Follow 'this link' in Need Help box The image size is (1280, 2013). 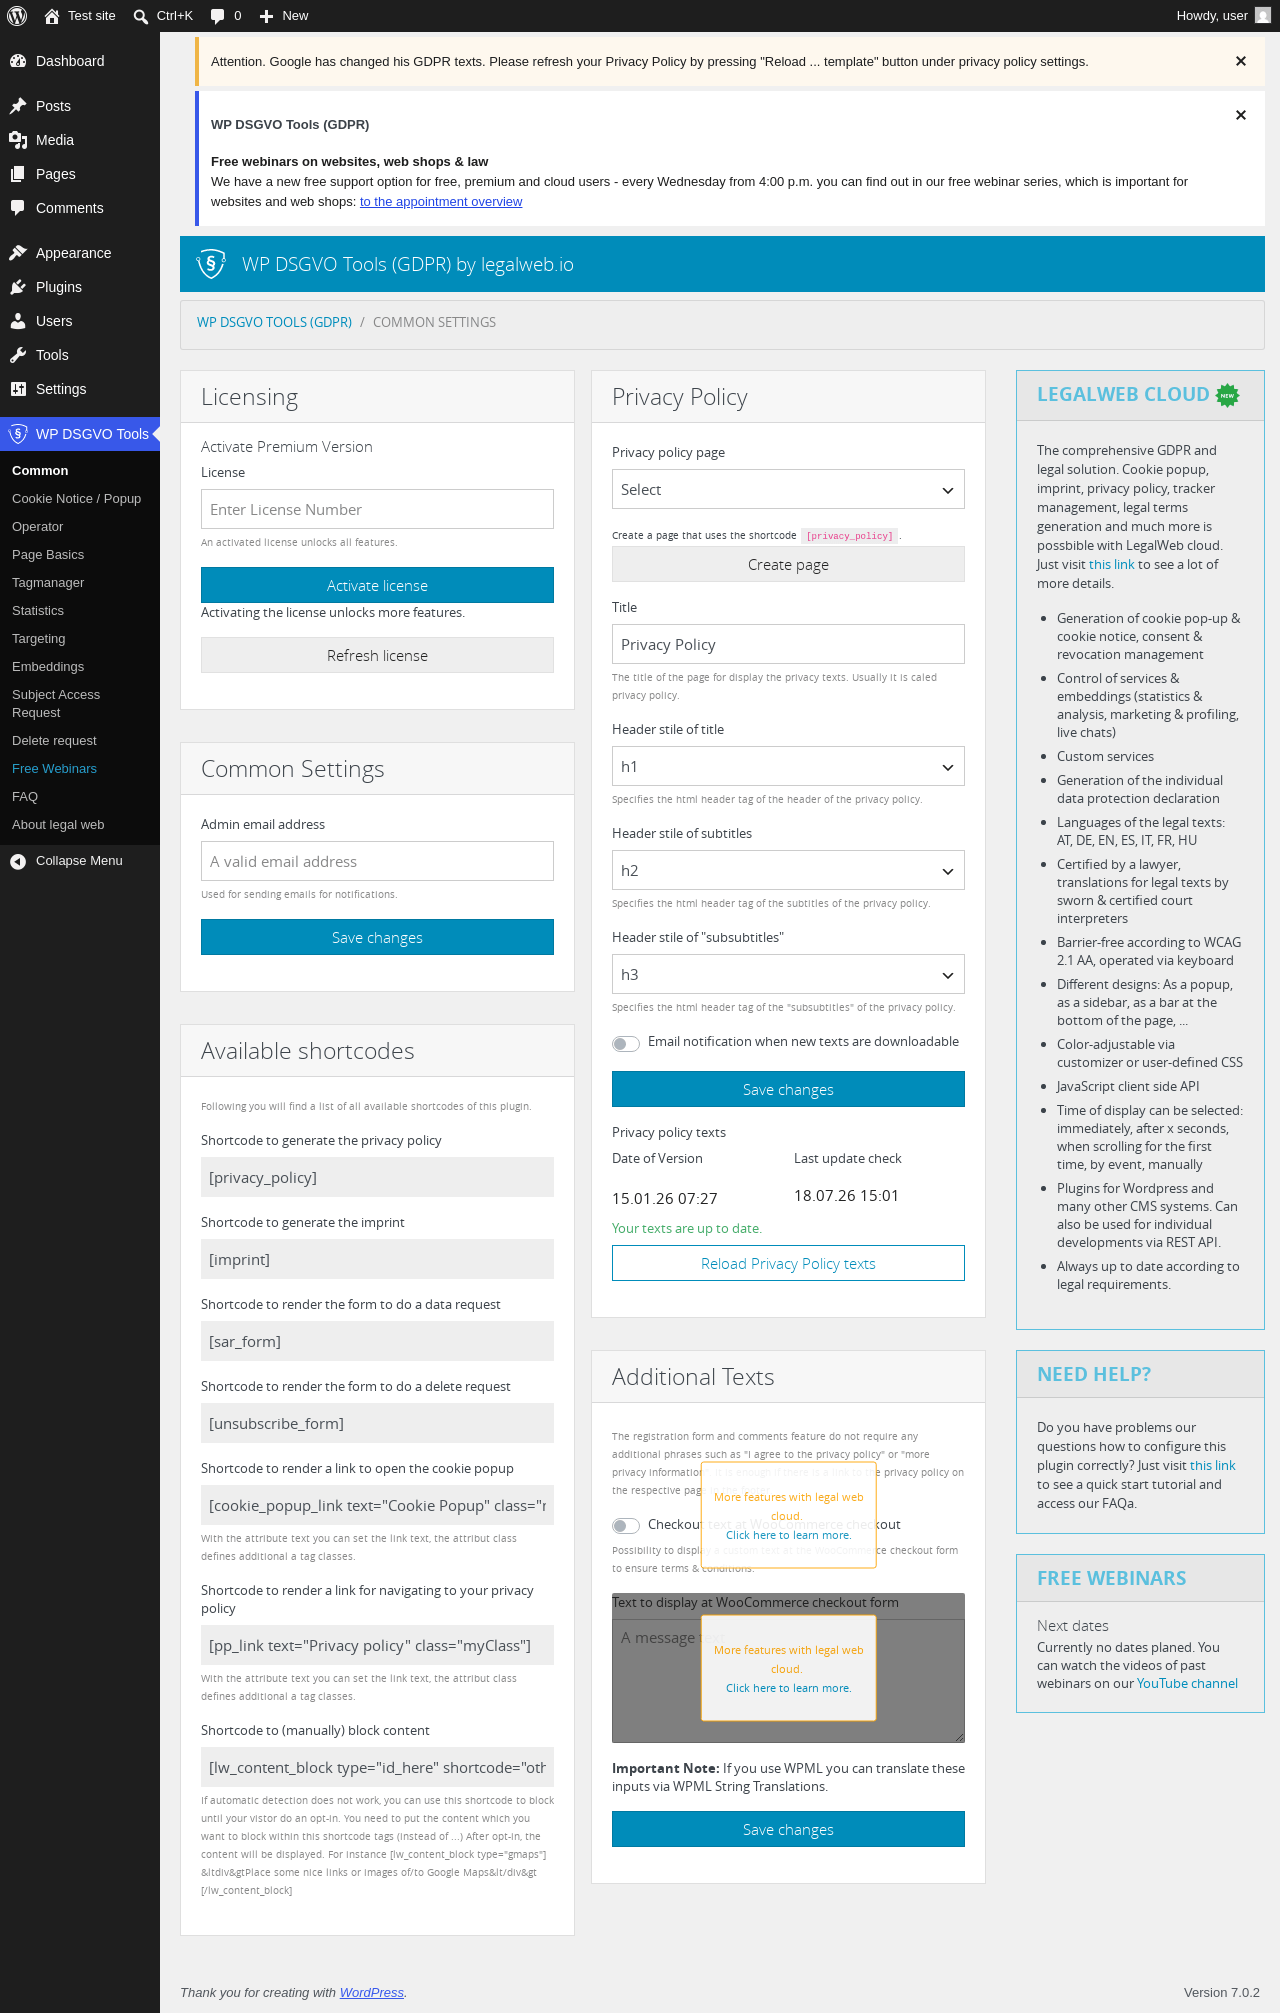1212,1465
